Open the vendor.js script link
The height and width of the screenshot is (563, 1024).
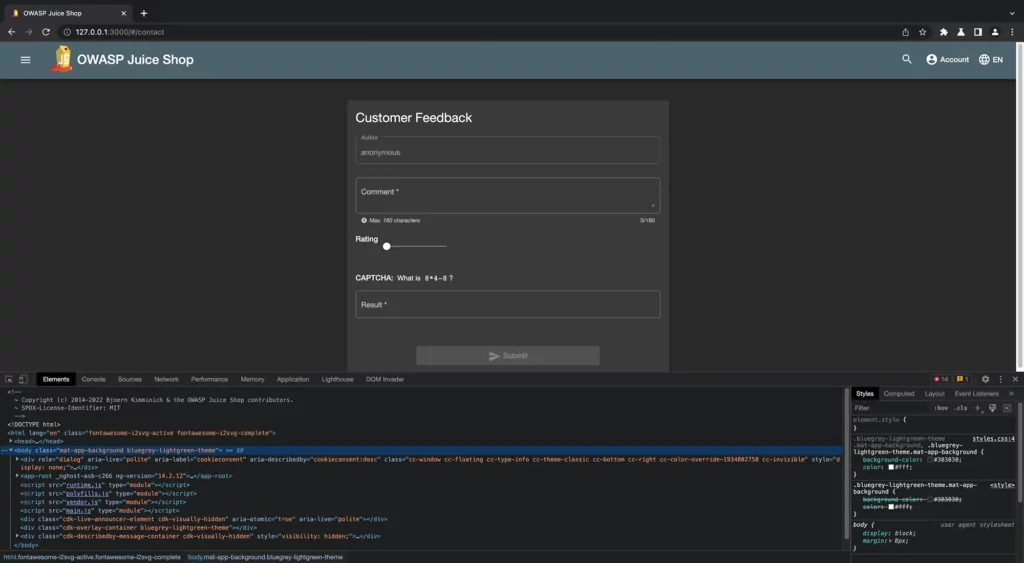click(x=82, y=502)
